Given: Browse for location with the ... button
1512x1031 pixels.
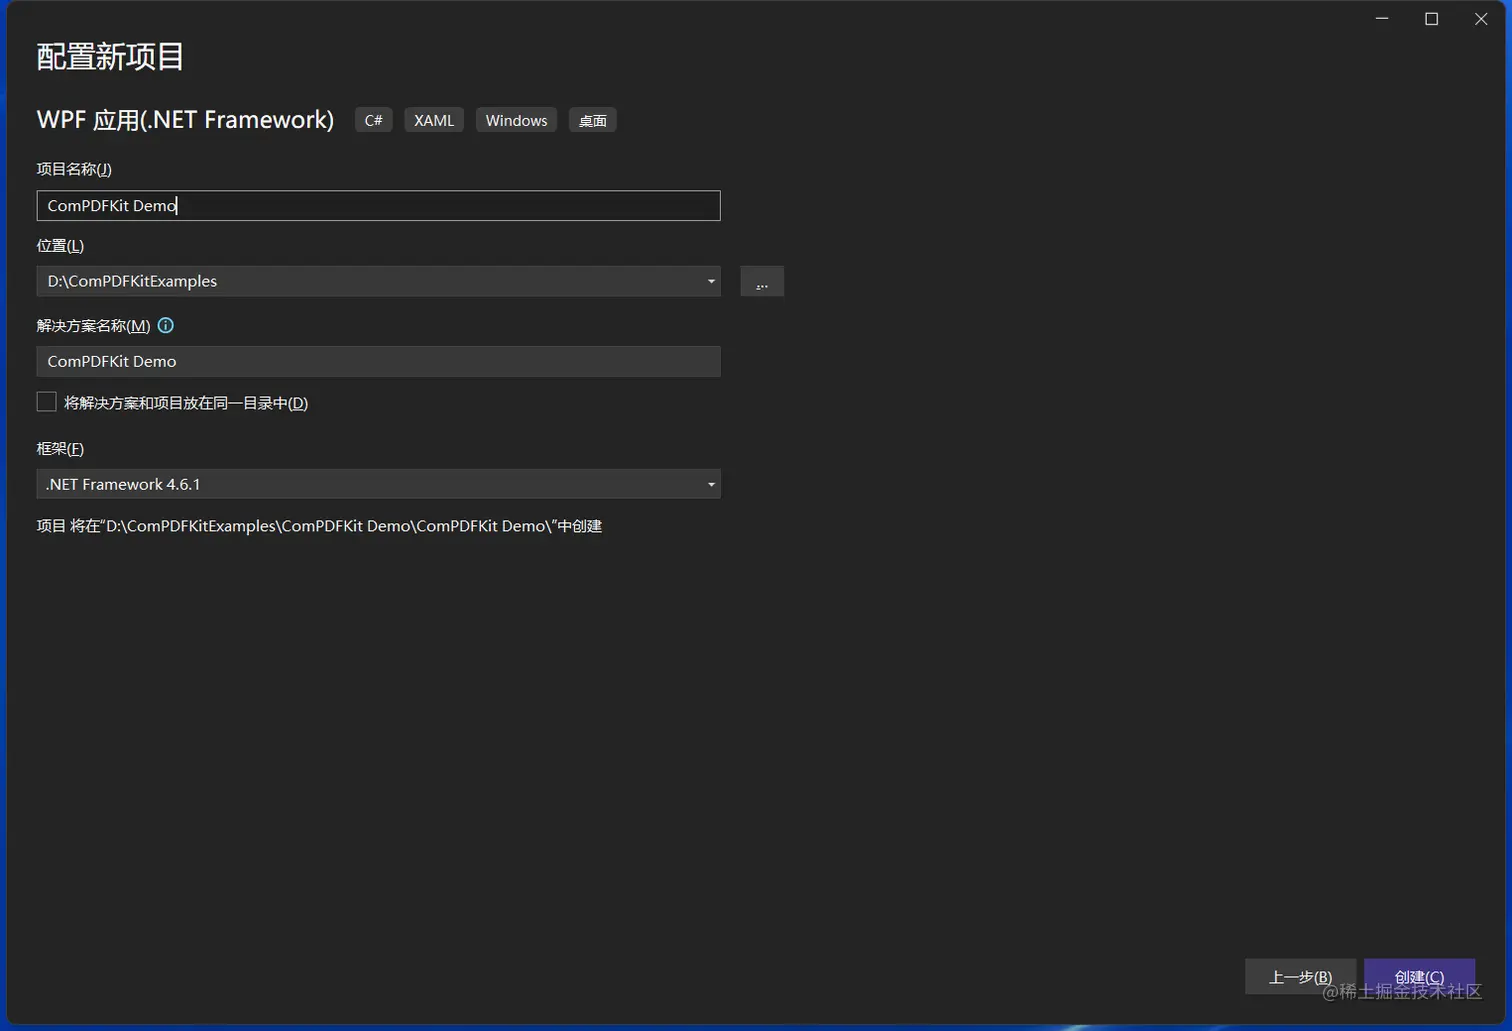Looking at the screenshot, I should (762, 281).
